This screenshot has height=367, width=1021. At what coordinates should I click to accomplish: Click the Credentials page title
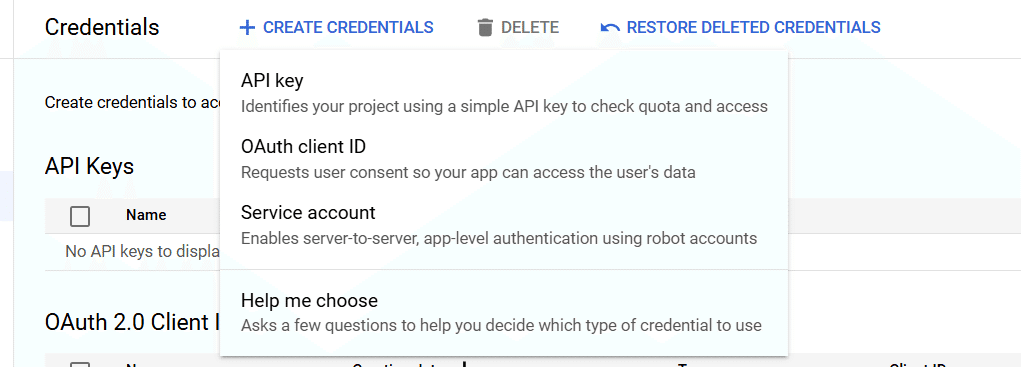102,27
